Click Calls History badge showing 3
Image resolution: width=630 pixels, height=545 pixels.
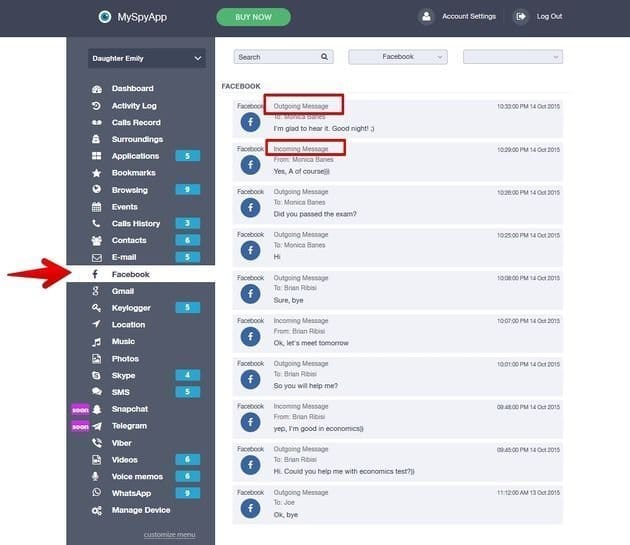[x=188, y=223]
